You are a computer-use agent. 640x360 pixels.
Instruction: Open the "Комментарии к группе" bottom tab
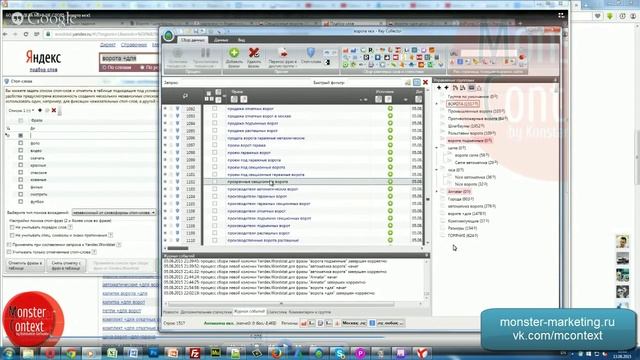pos(310,312)
